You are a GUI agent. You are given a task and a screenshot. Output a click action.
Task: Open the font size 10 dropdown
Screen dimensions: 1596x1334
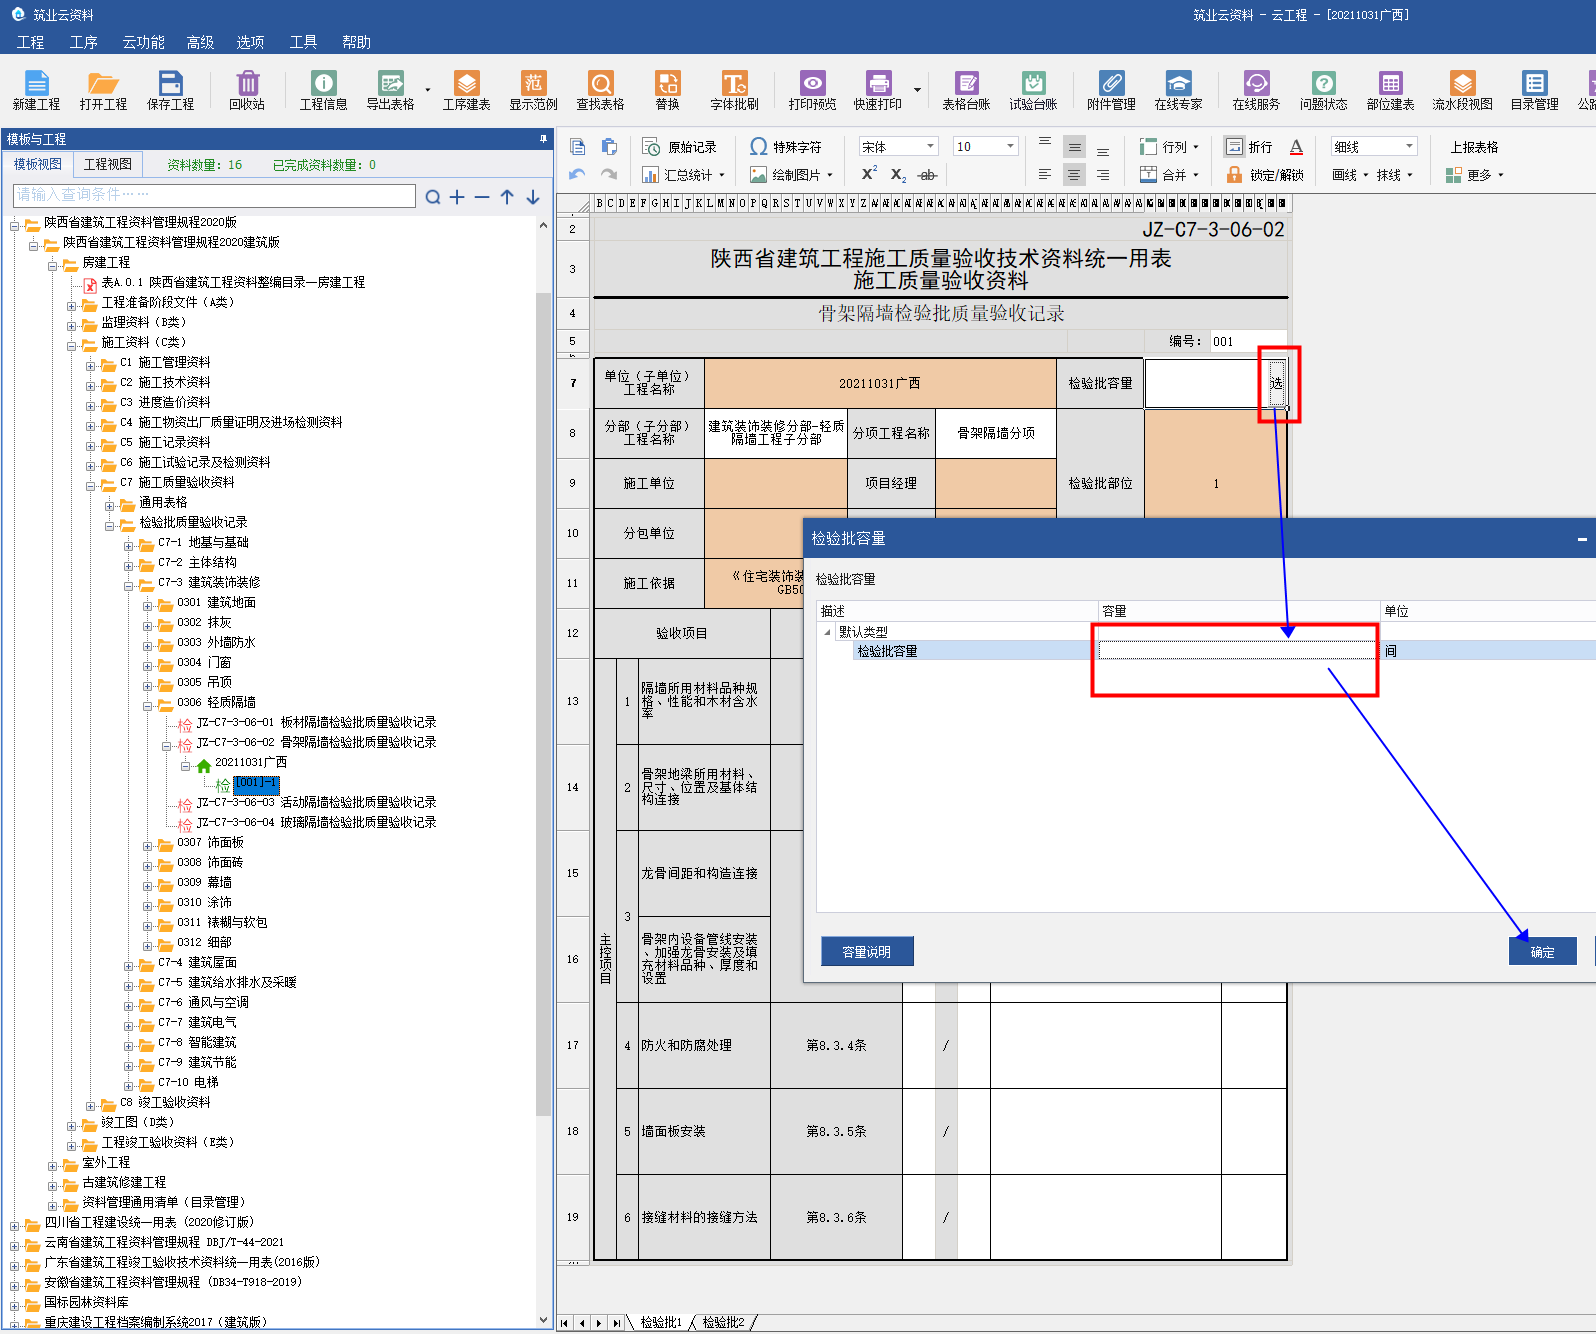(x=1010, y=147)
